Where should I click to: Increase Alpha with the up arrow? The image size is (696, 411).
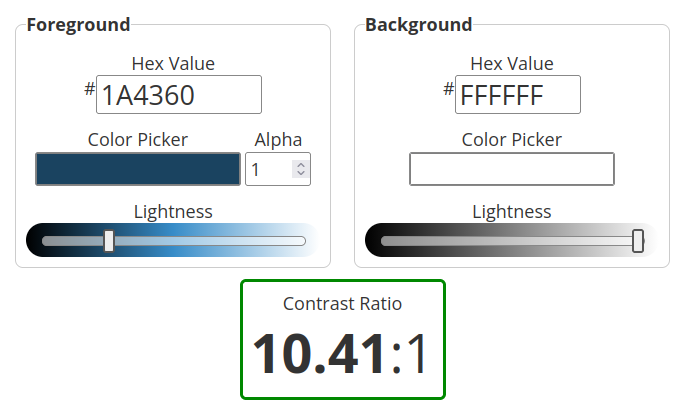pyautogui.click(x=299, y=164)
